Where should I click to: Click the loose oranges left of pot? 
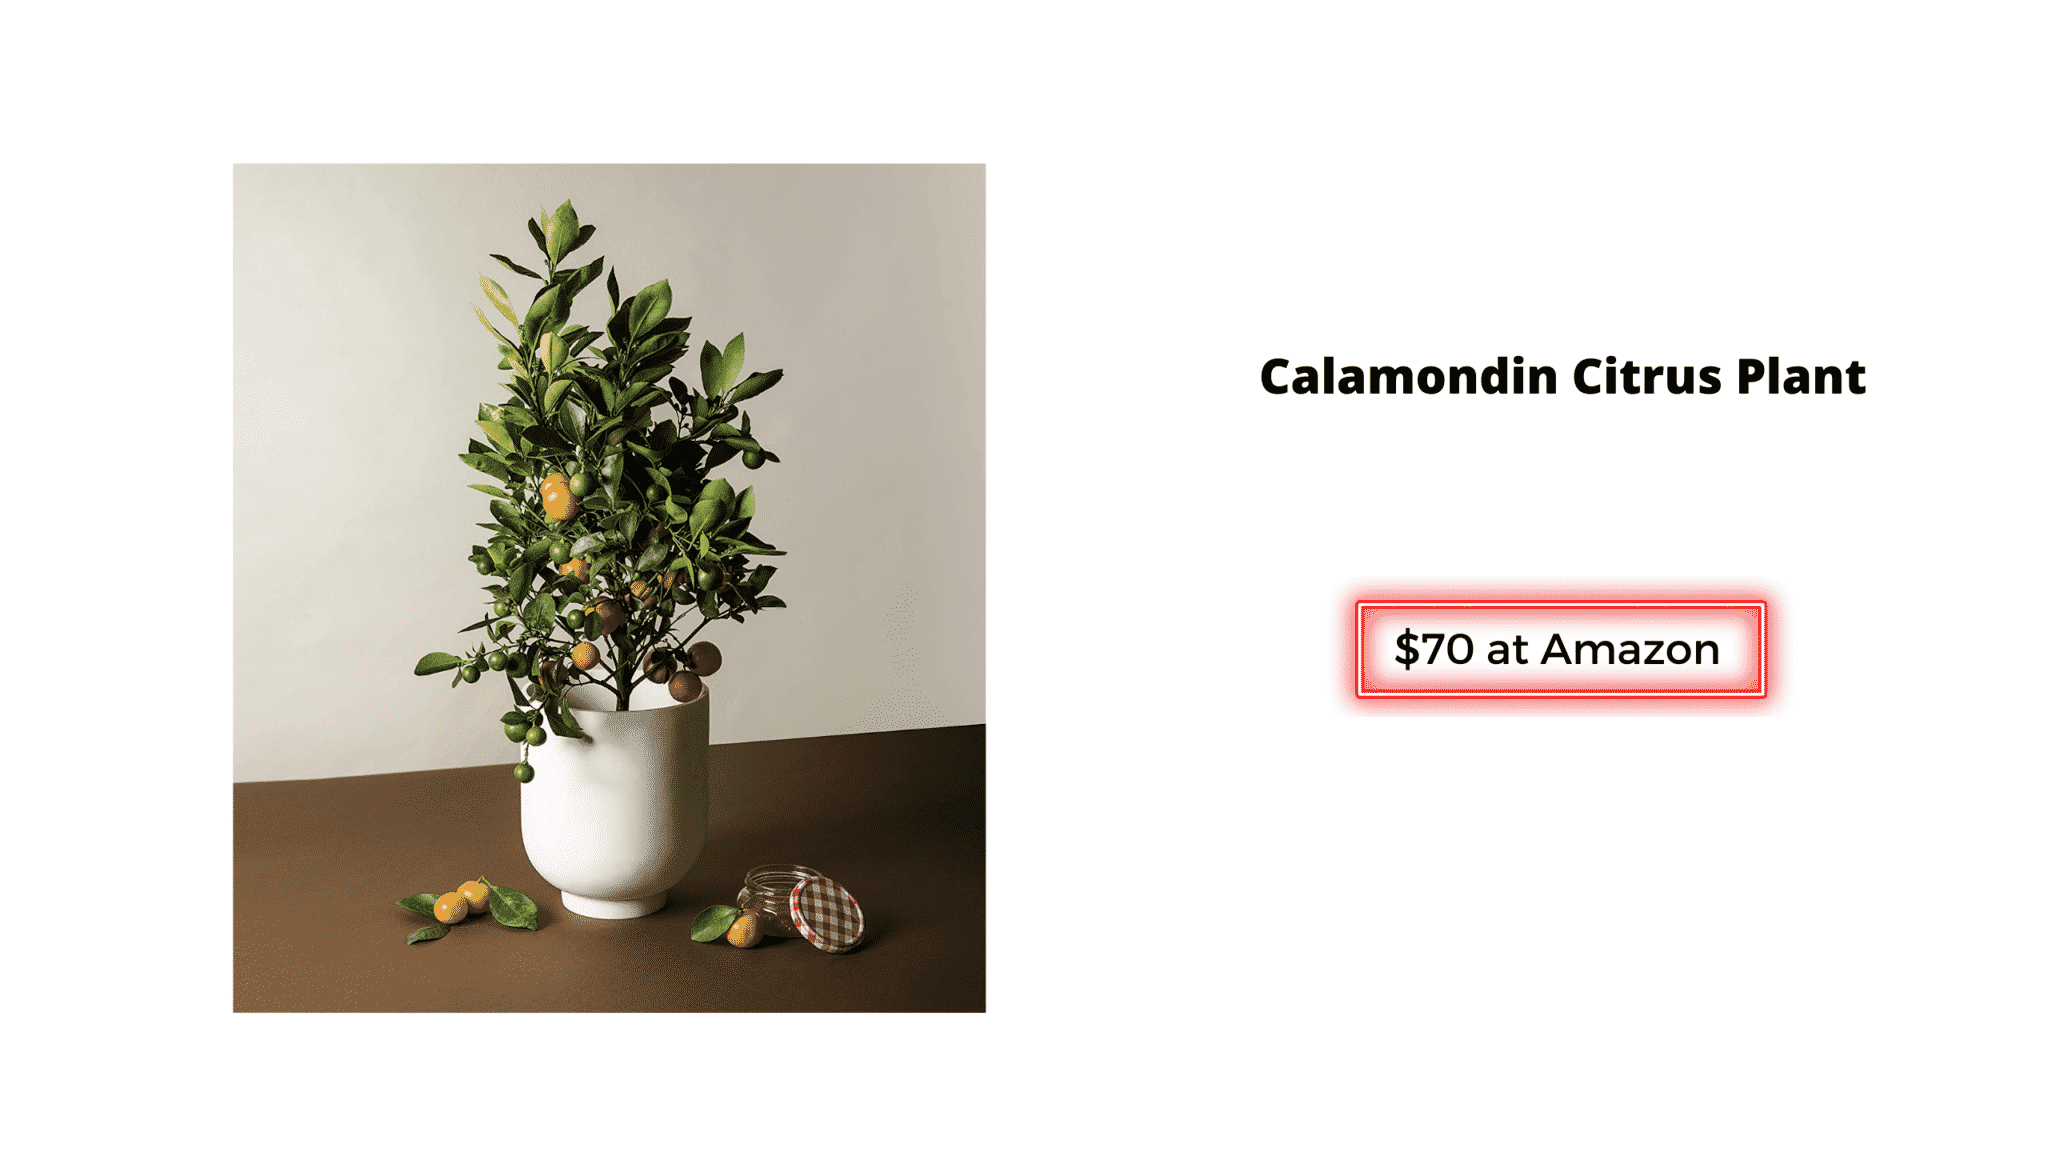(x=461, y=900)
